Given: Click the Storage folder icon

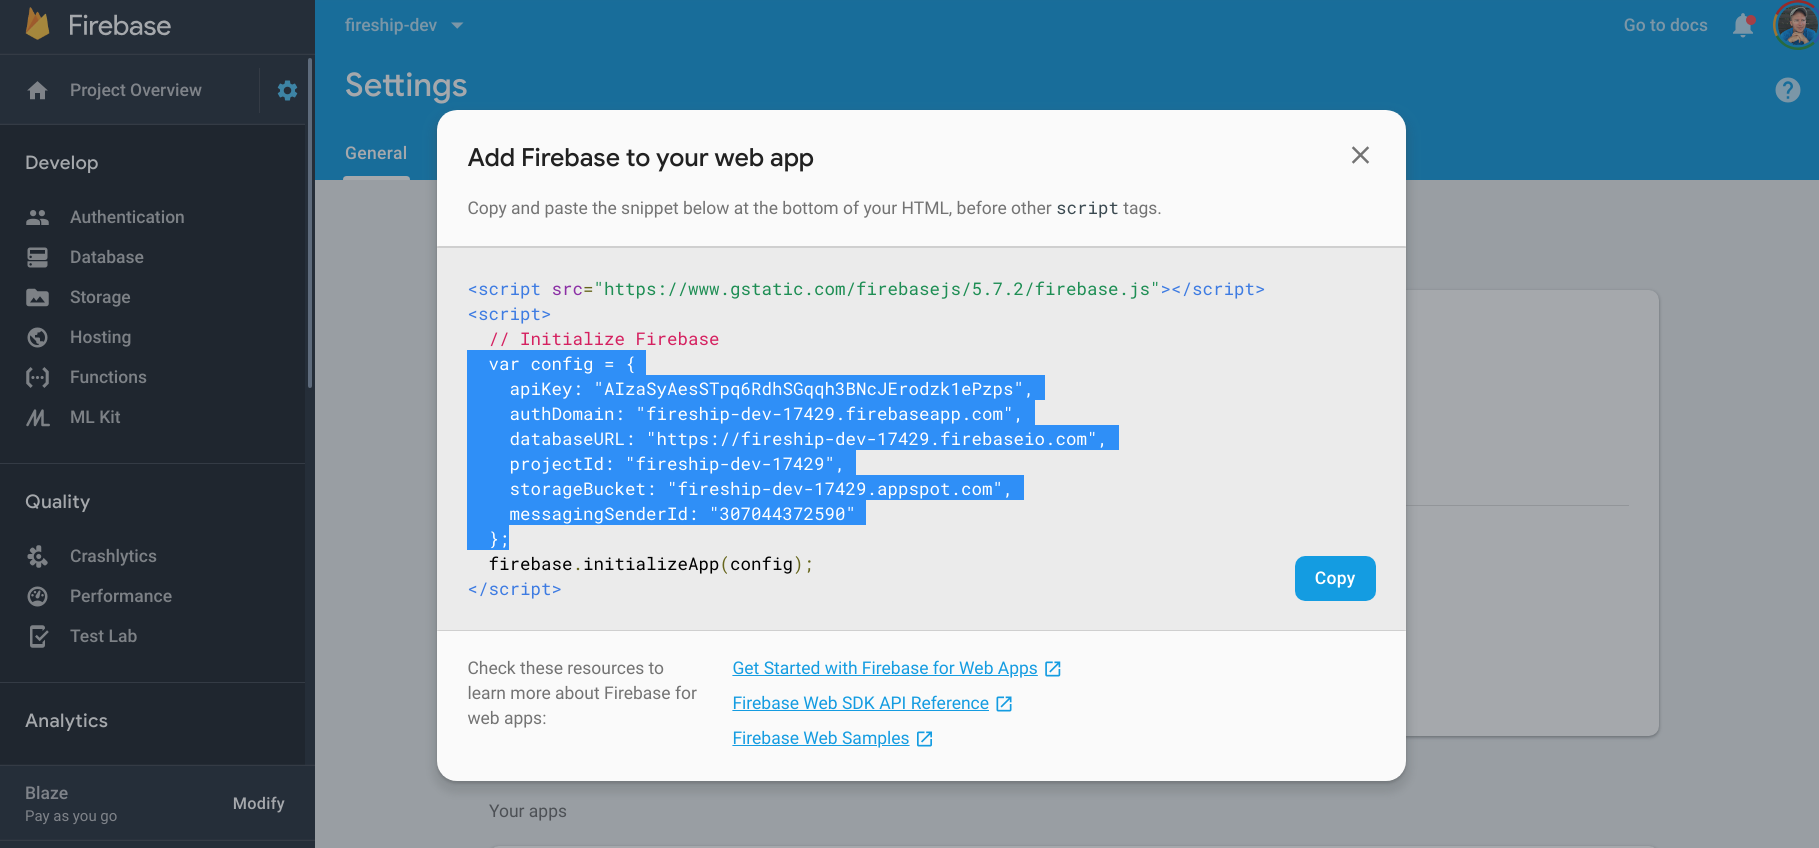Looking at the screenshot, I should click(x=38, y=297).
